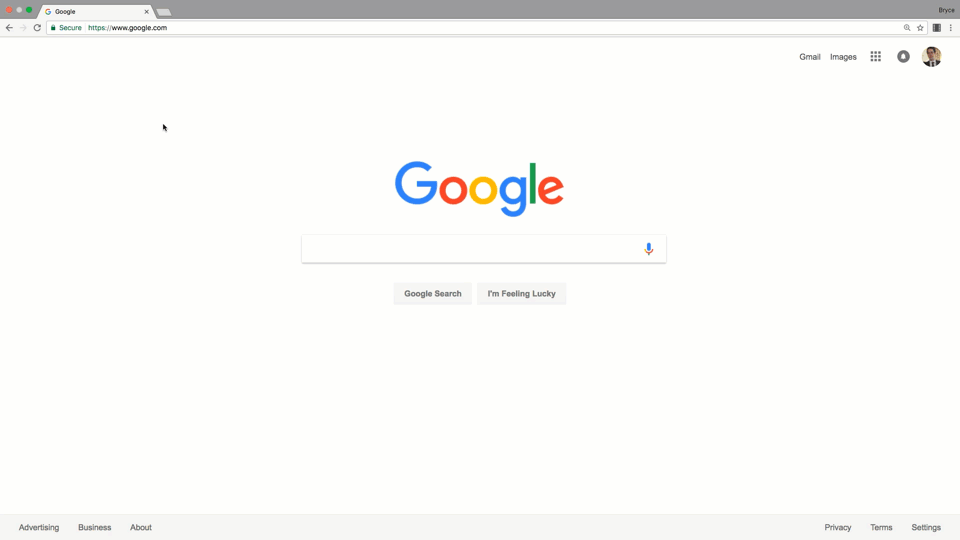Start voice search with microphone icon
Image resolution: width=960 pixels, height=540 pixels.
[648, 249]
